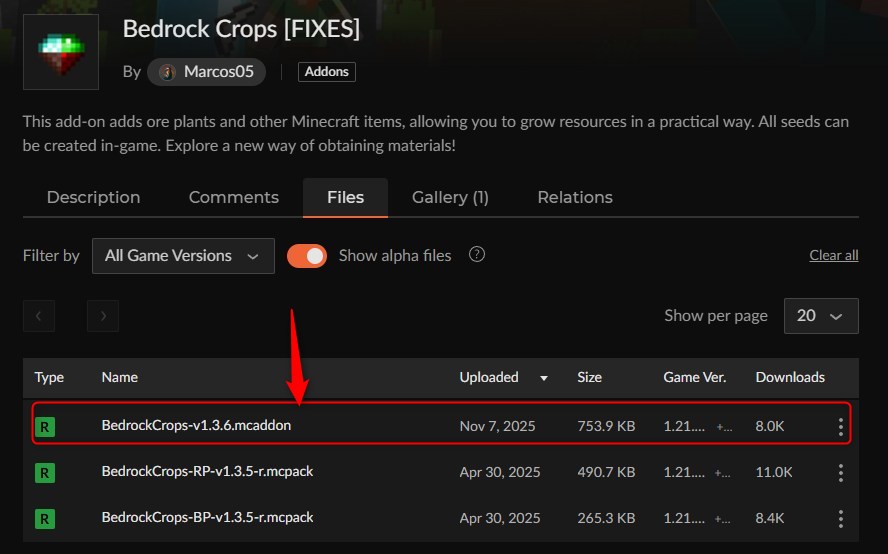Click the 11.0K downloads value
This screenshot has width=888, height=554.
(774, 472)
